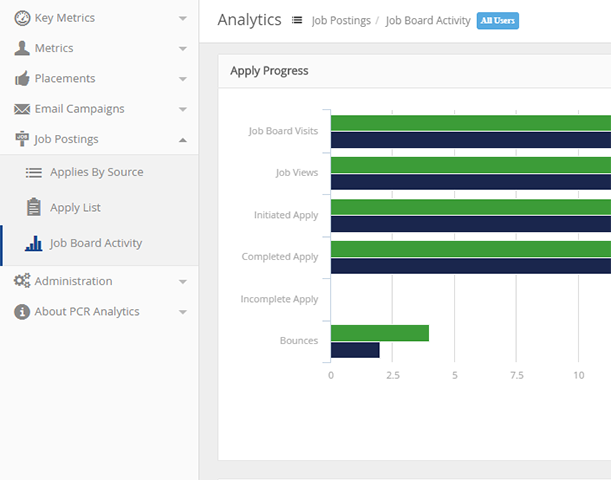This screenshot has width=611, height=480.
Task: Click the Key Metrics gauge icon
Action: pyautogui.click(x=22, y=18)
